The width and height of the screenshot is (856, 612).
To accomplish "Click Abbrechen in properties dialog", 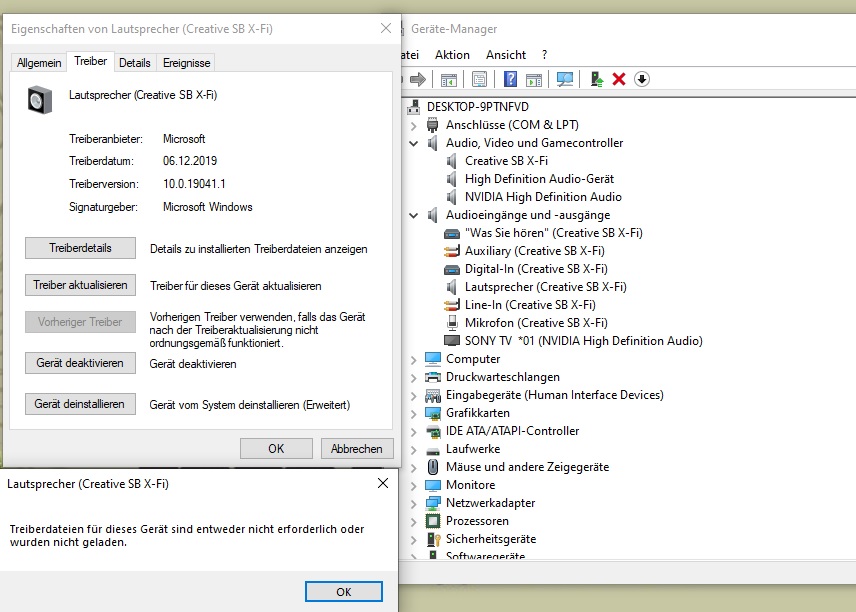I will pyautogui.click(x=357, y=449).
